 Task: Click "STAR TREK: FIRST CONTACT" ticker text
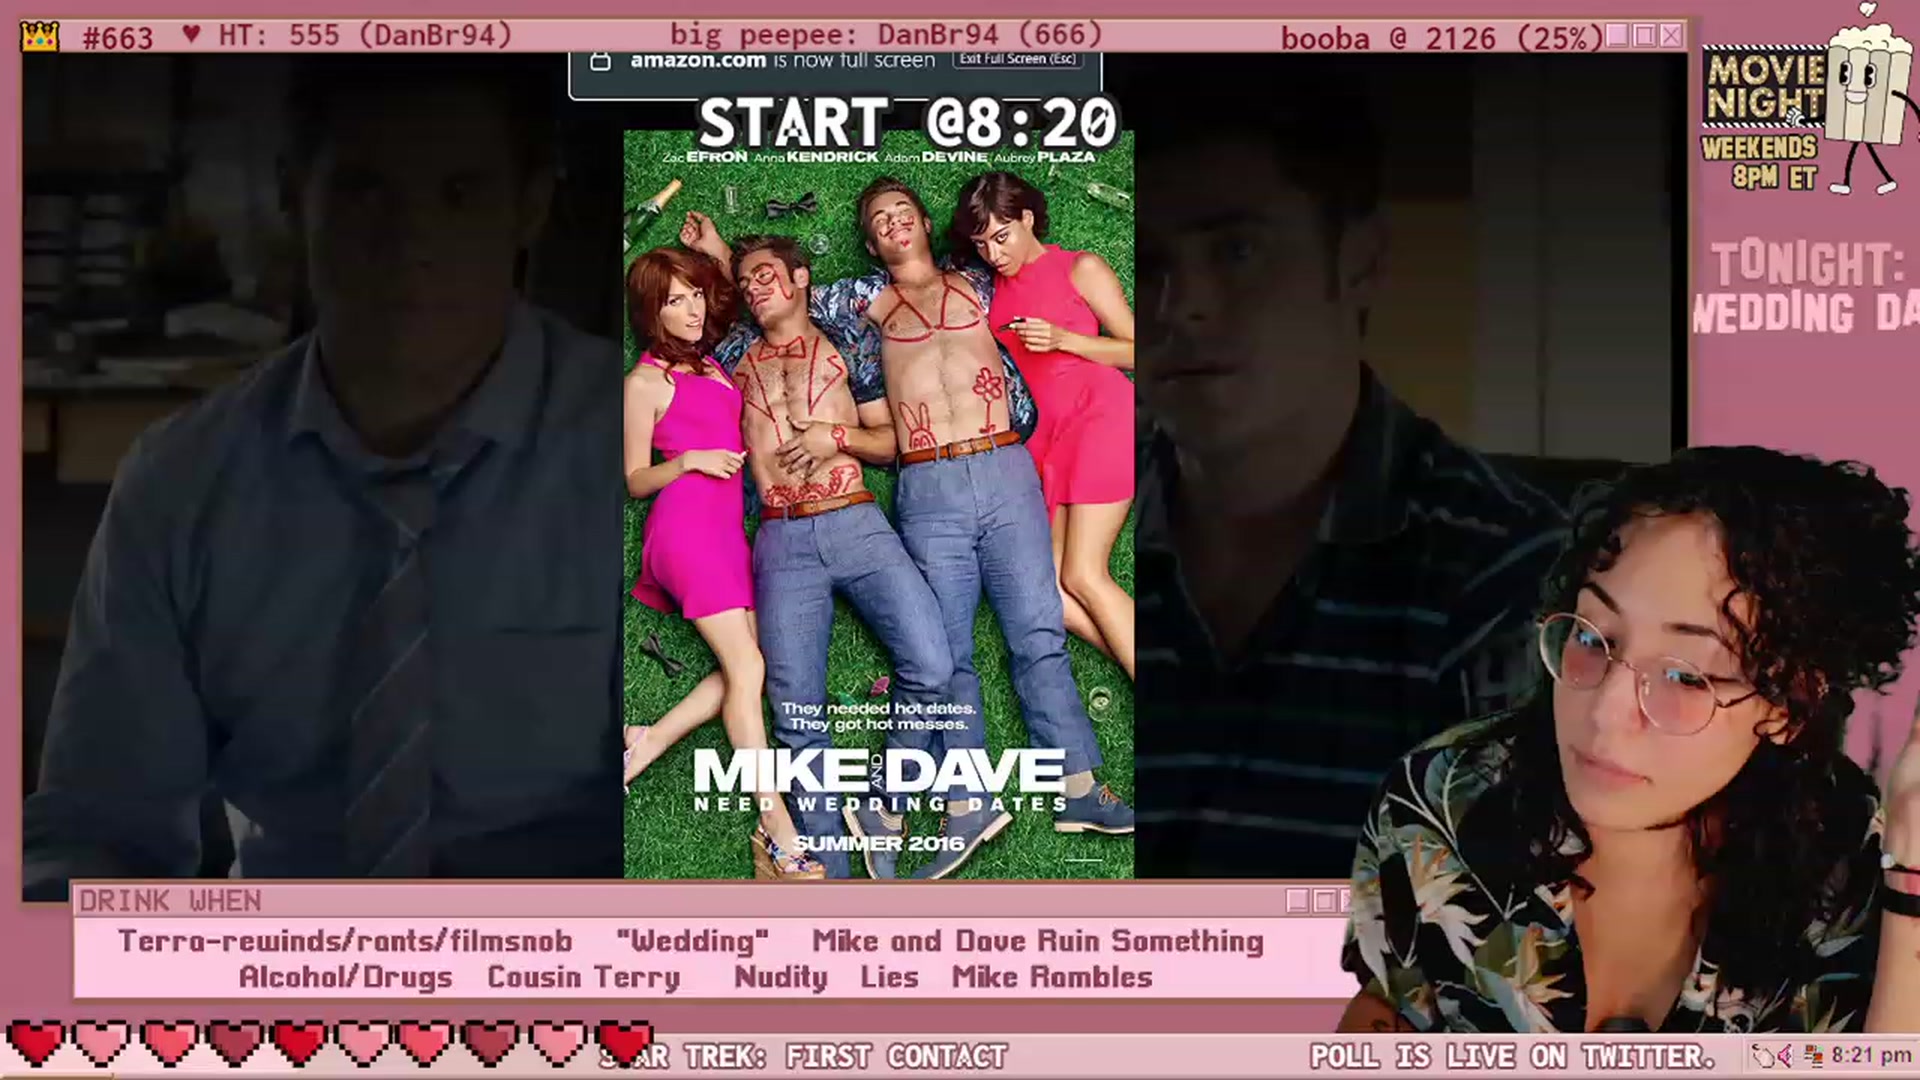coord(805,1056)
